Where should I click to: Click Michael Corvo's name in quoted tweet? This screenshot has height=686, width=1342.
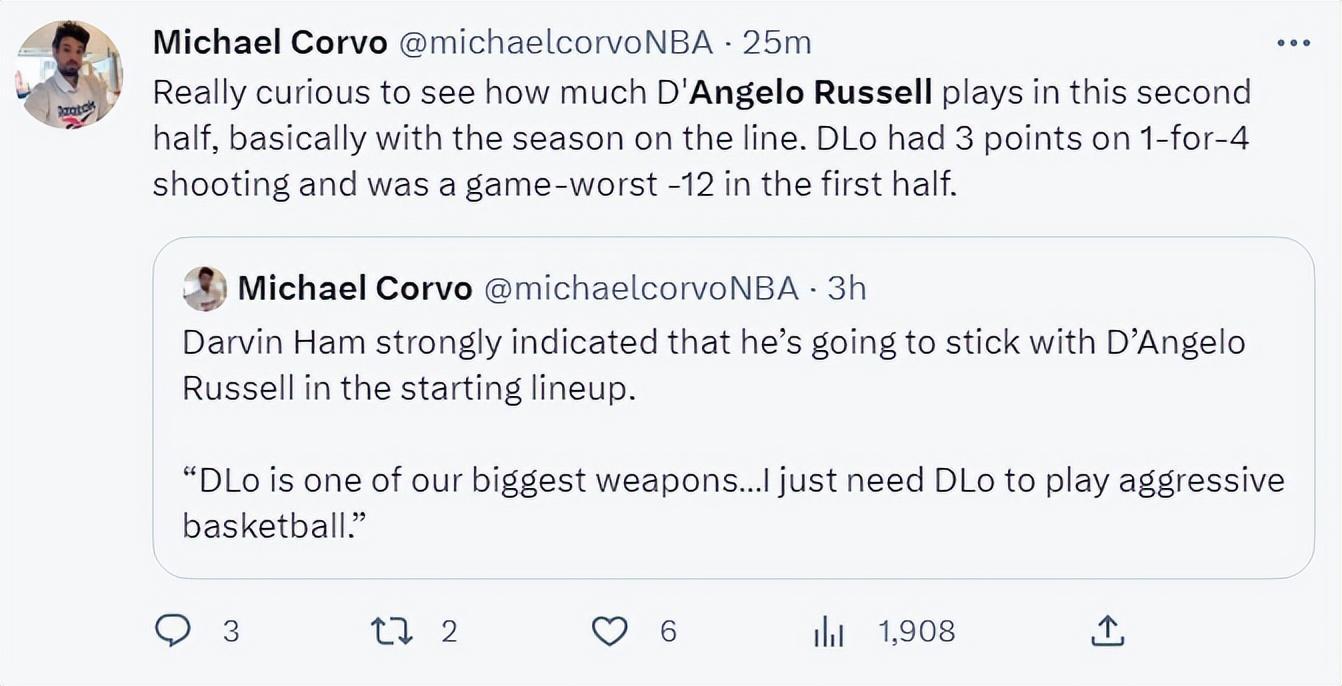tap(355, 289)
